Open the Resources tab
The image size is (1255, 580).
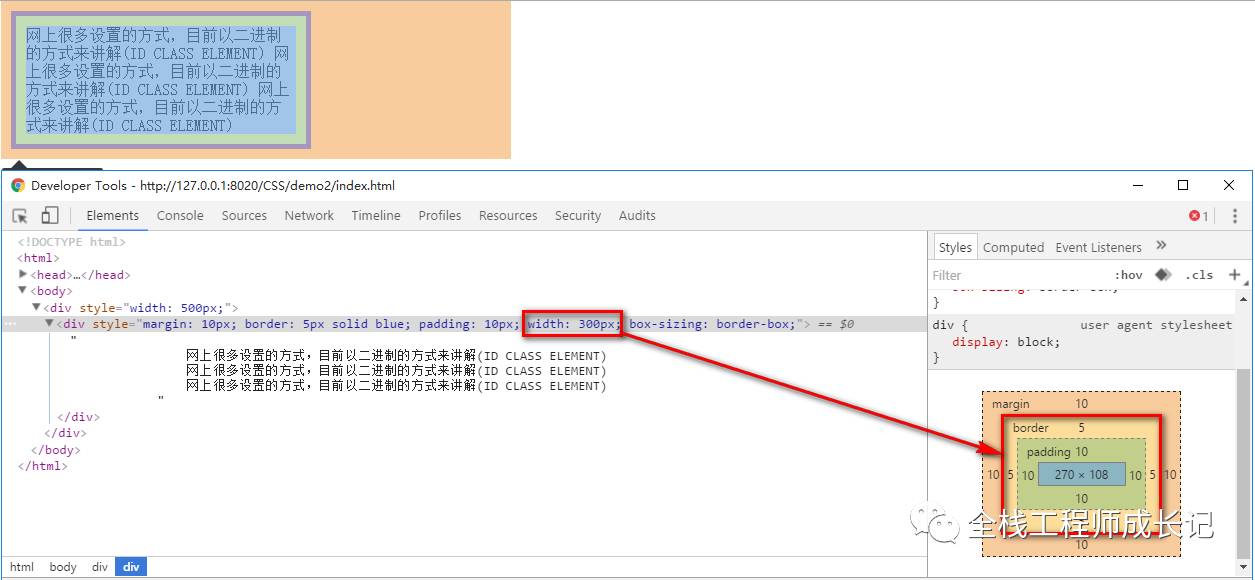[508, 215]
